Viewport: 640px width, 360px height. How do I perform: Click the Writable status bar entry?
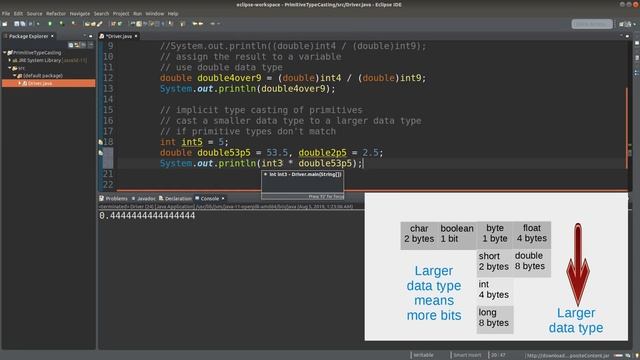tap(423, 355)
